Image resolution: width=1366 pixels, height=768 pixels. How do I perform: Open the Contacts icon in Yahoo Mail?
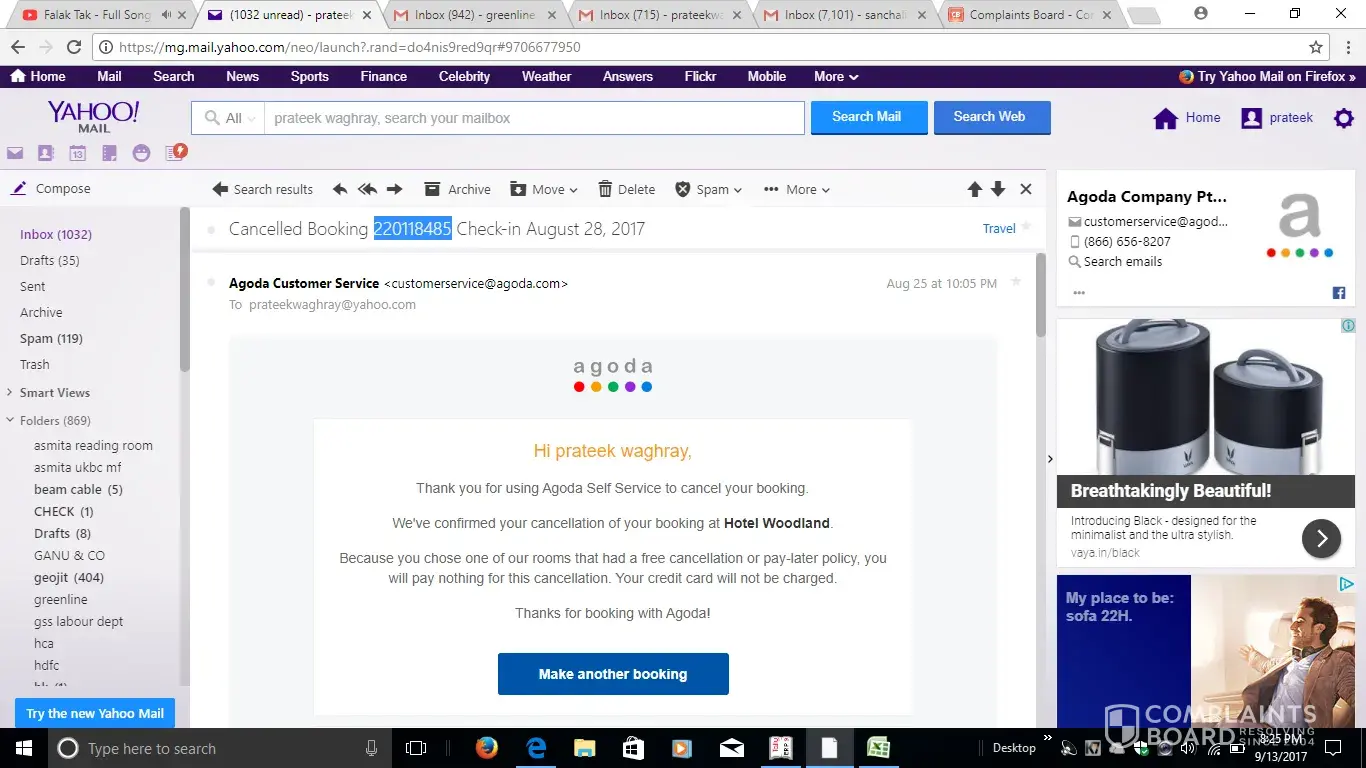coord(46,153)
